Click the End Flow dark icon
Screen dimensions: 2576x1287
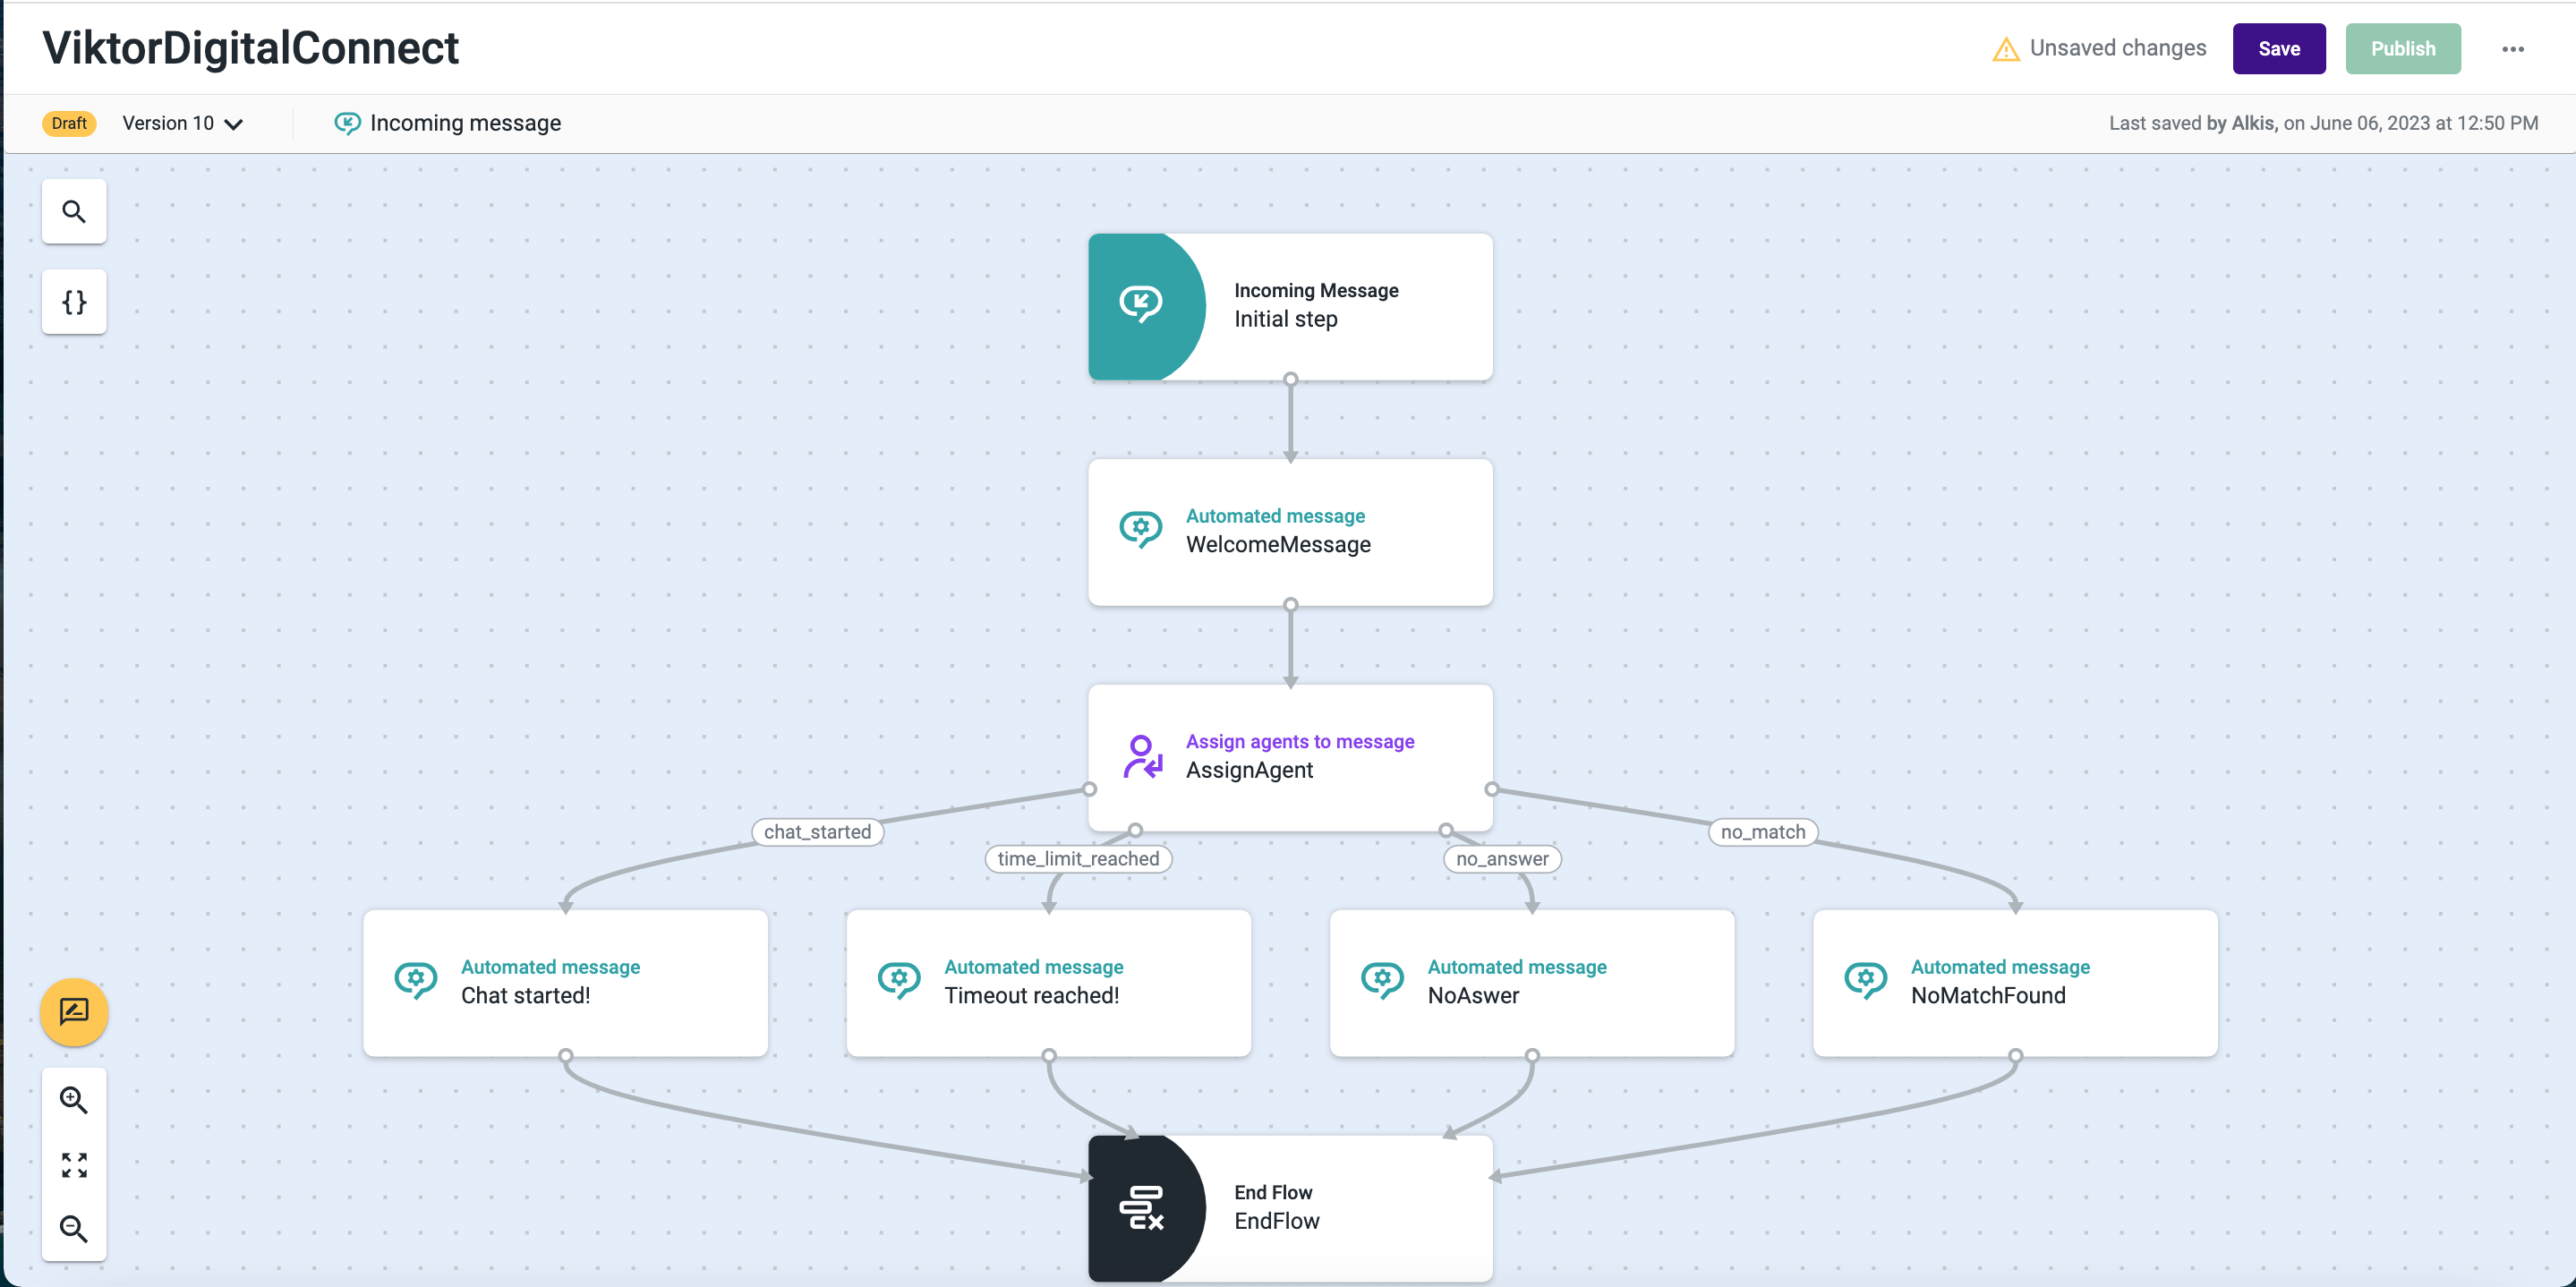pos(1140,1207)
